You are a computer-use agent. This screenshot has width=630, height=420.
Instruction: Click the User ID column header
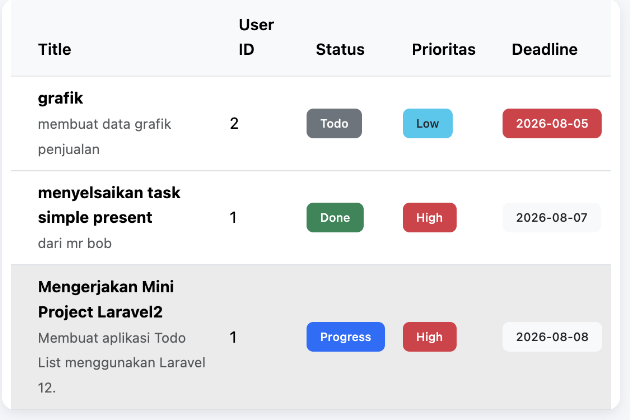tap(256, 37)
